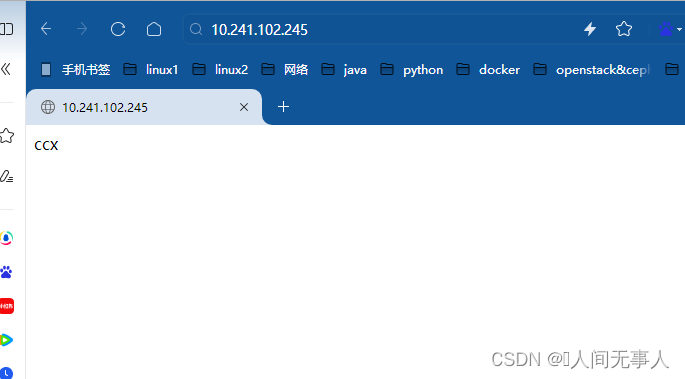Screen dimensions: 685x379
Task: Click the lightning speed-mode icon
Action: point(590,29)
